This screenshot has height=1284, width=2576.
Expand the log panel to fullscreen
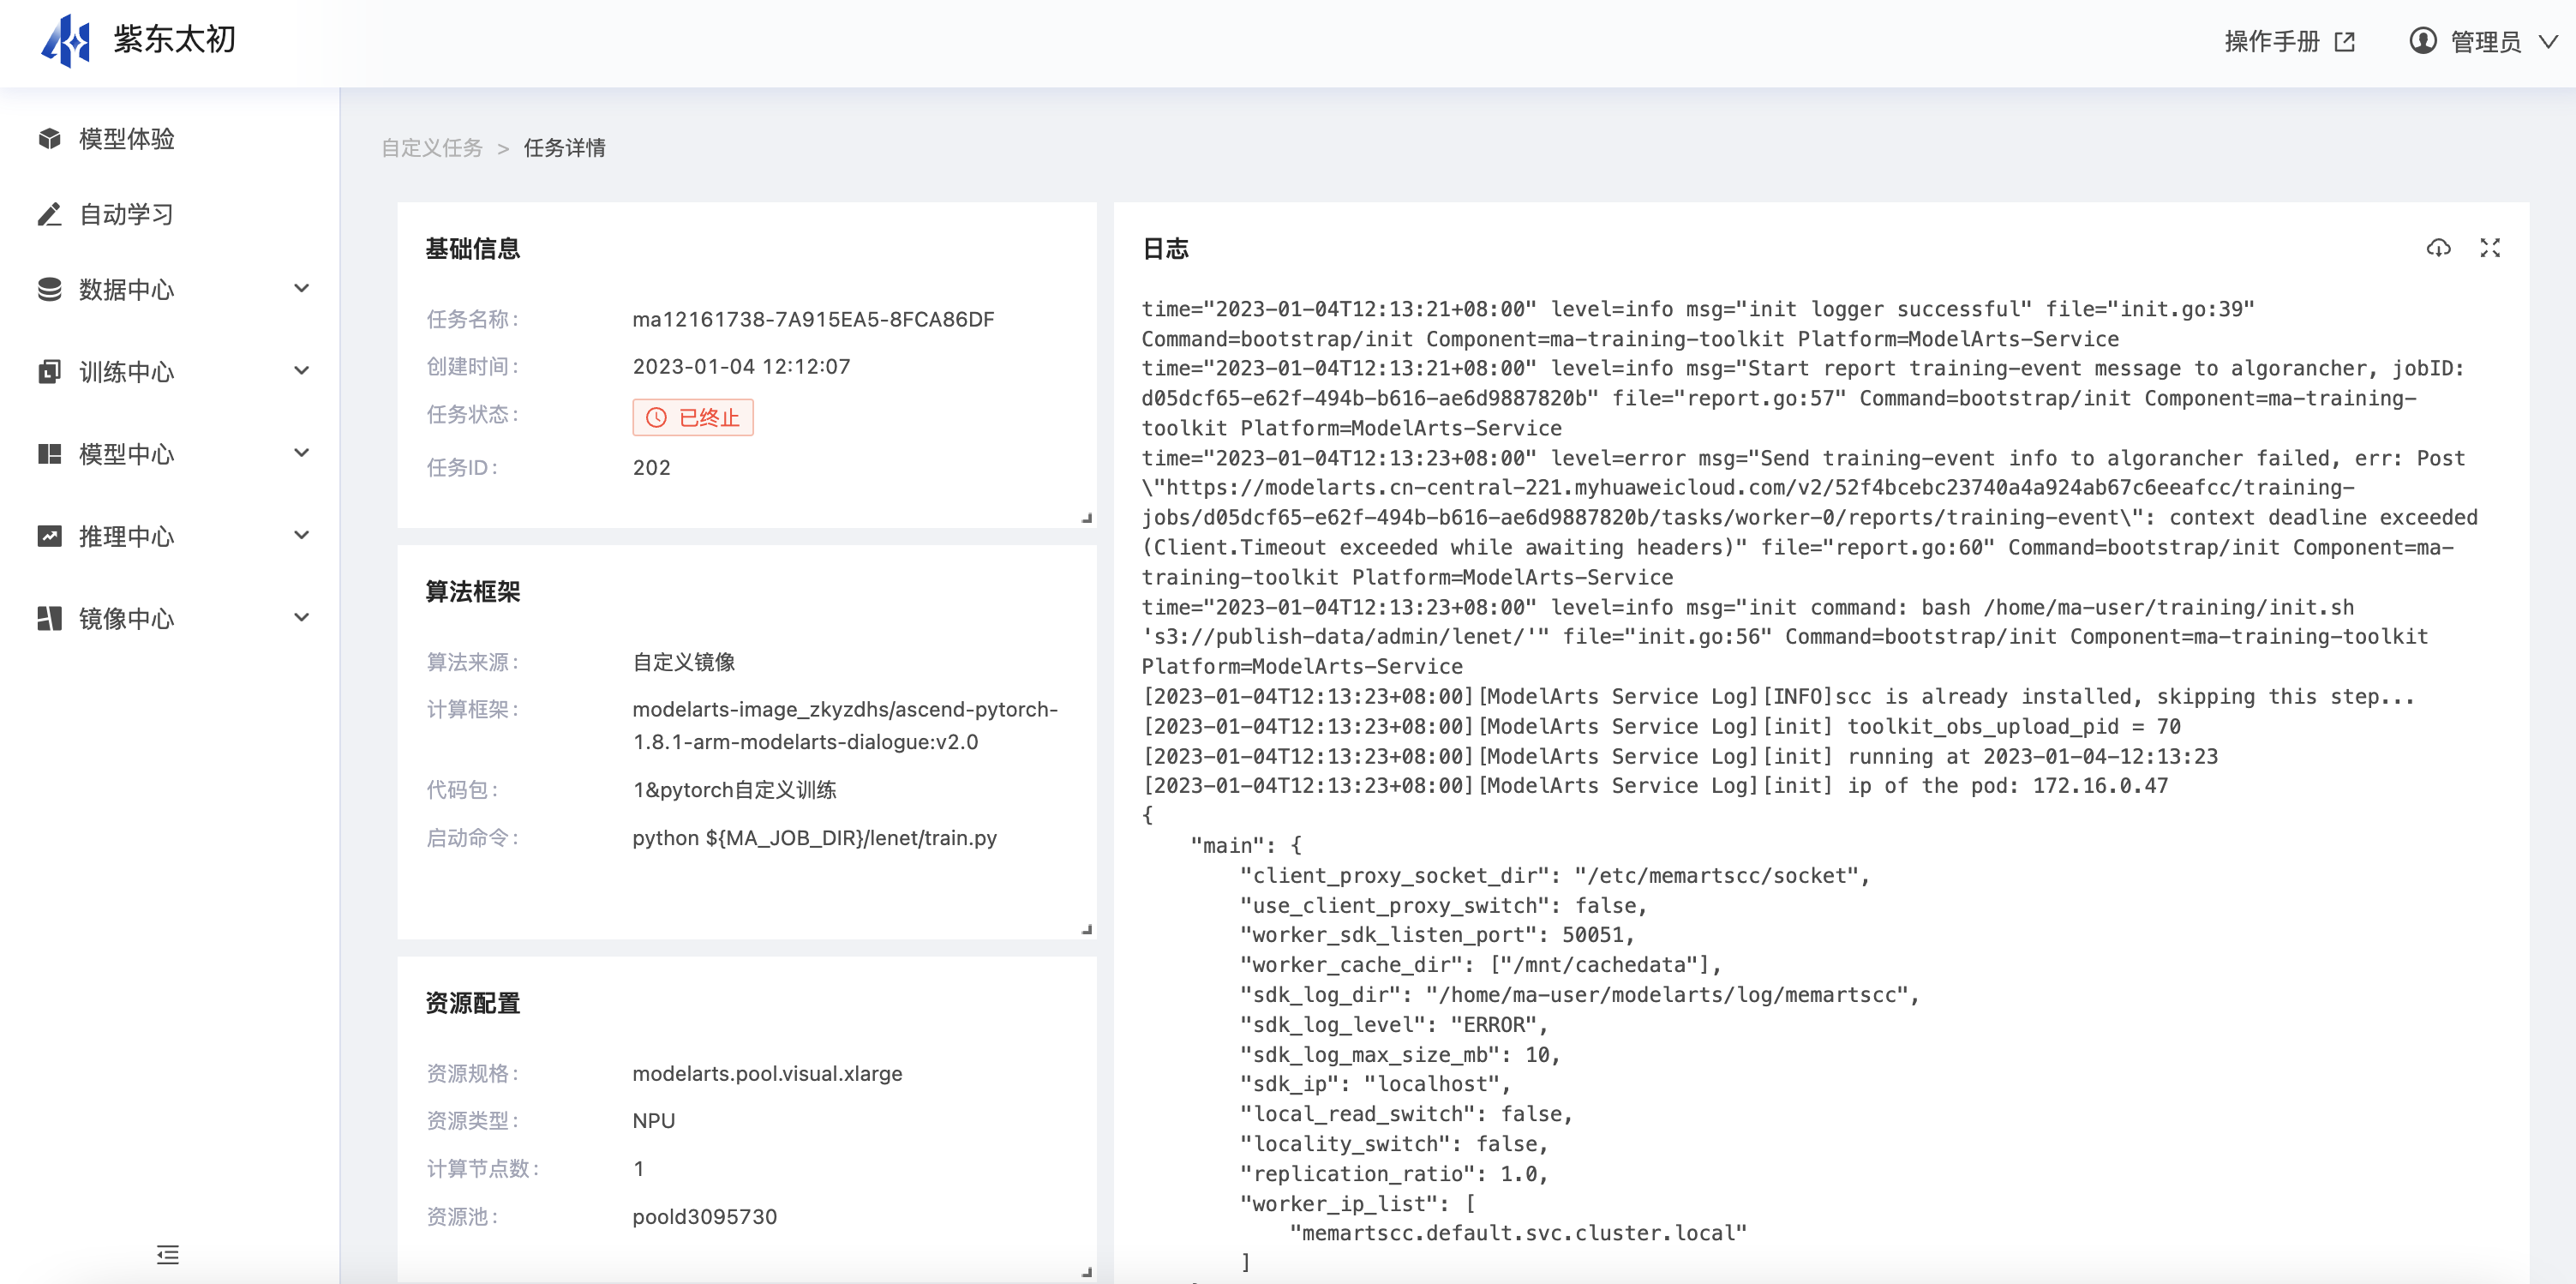pos(2490,248)
